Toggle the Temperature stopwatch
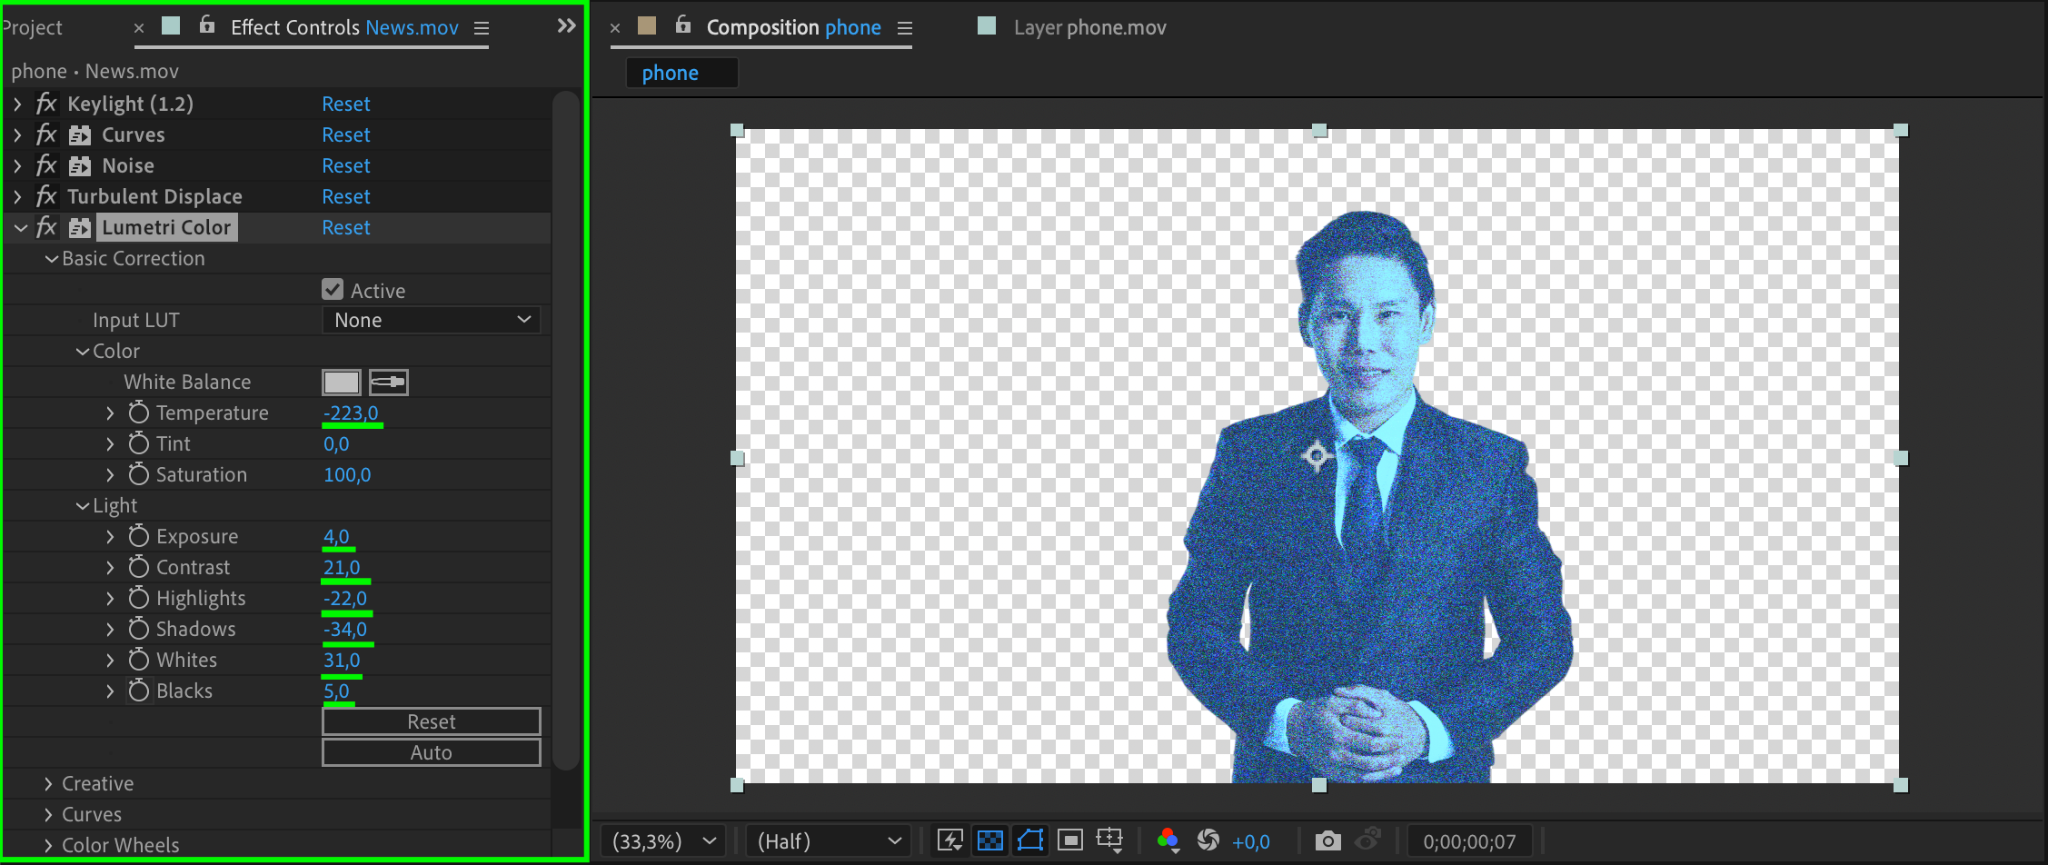 point(139,413)
